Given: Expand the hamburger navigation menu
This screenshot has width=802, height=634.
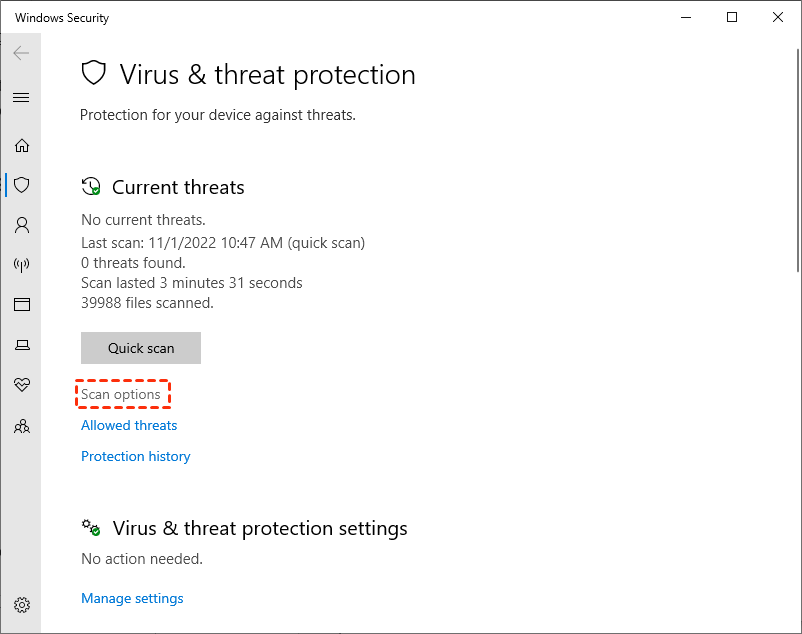Looking at the screenshot, I should (21, 97).
